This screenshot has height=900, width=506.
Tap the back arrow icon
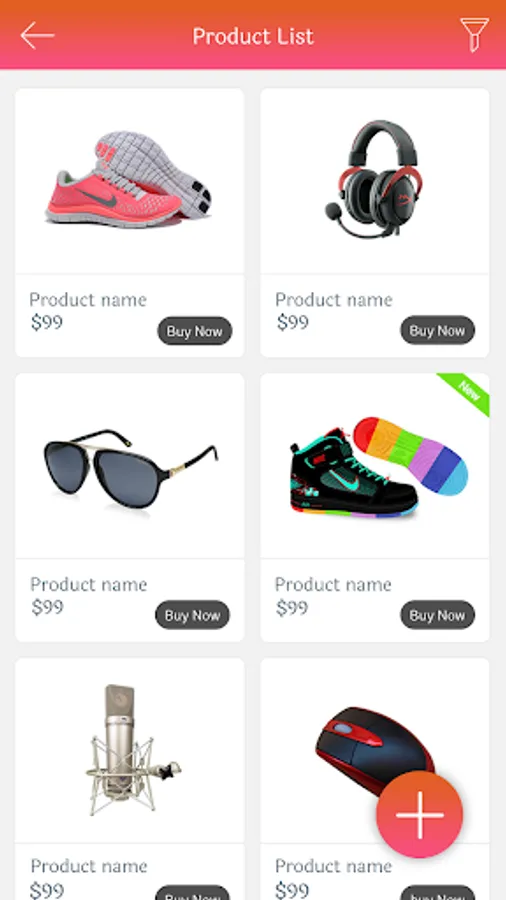[x=37, y=36]
